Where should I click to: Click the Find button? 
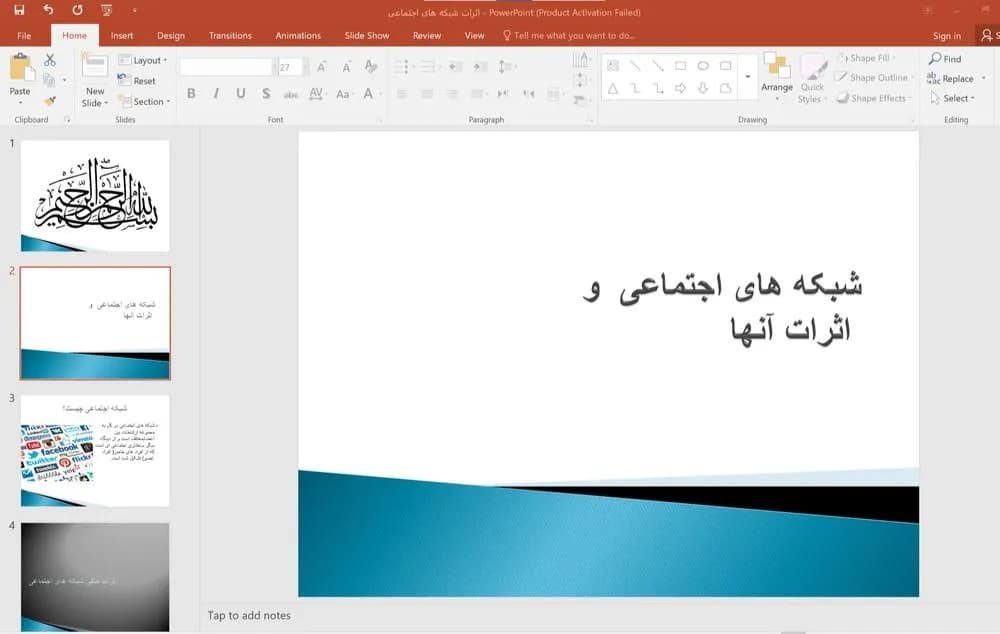(x=945, y=59)
